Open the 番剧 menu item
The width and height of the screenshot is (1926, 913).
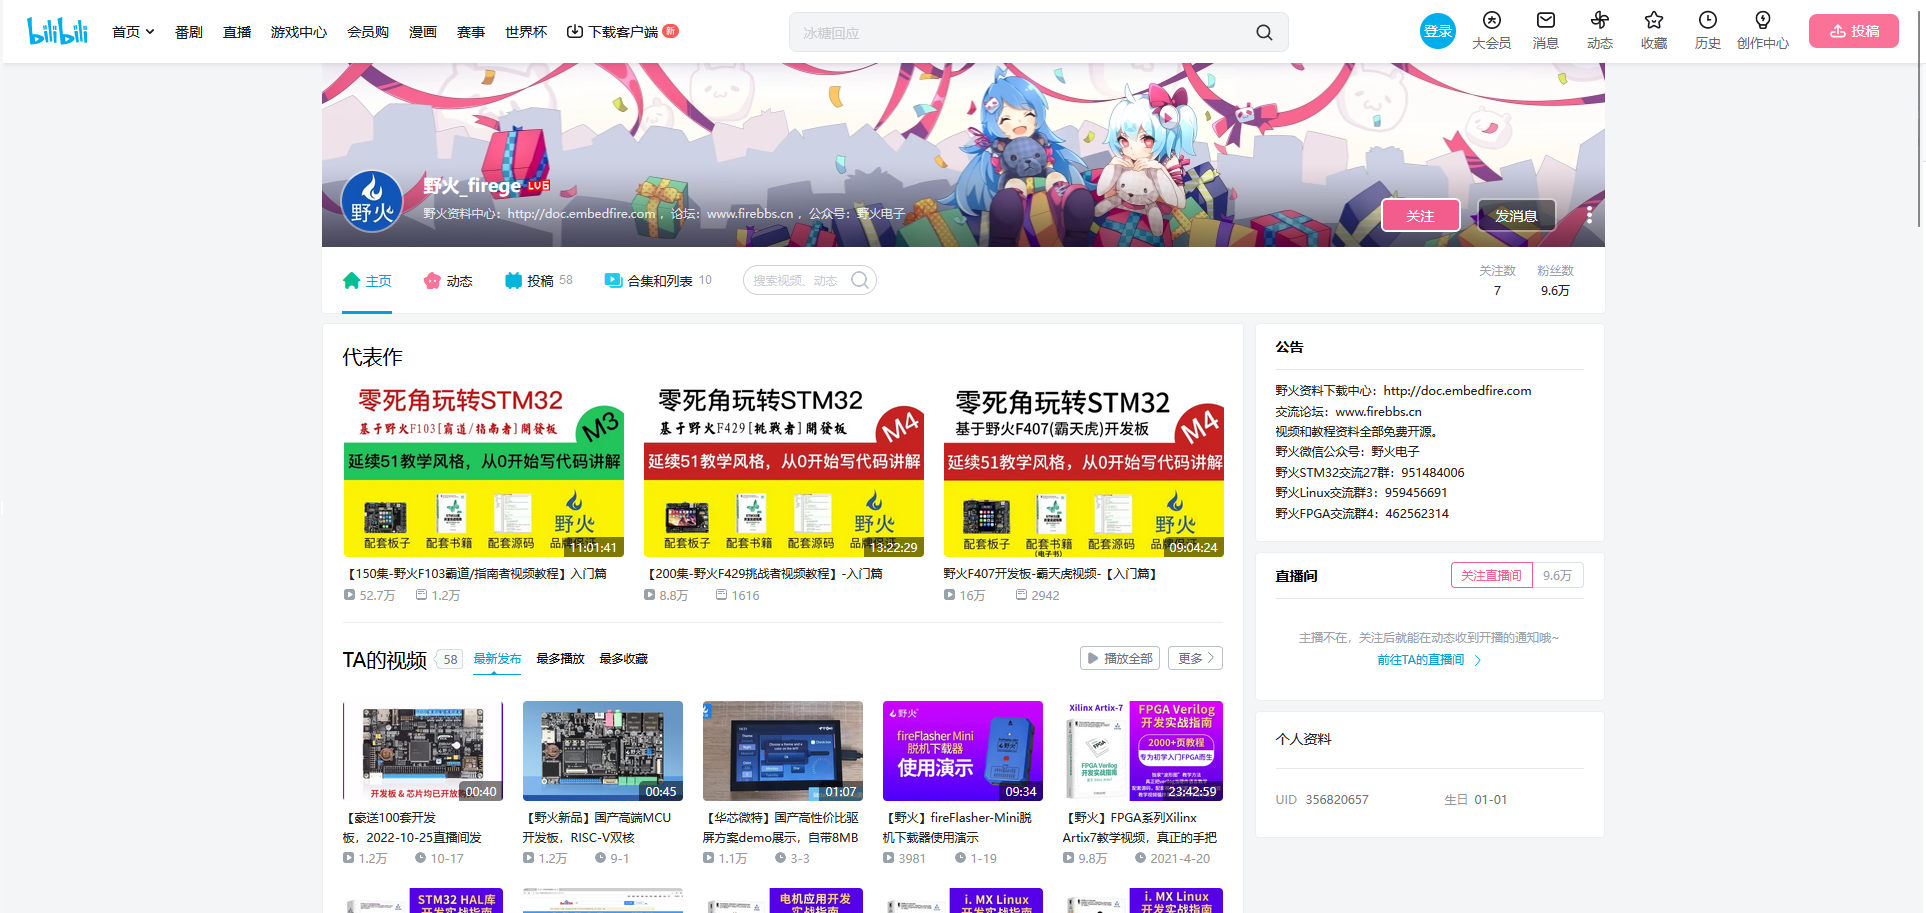(x=189, y=32)
